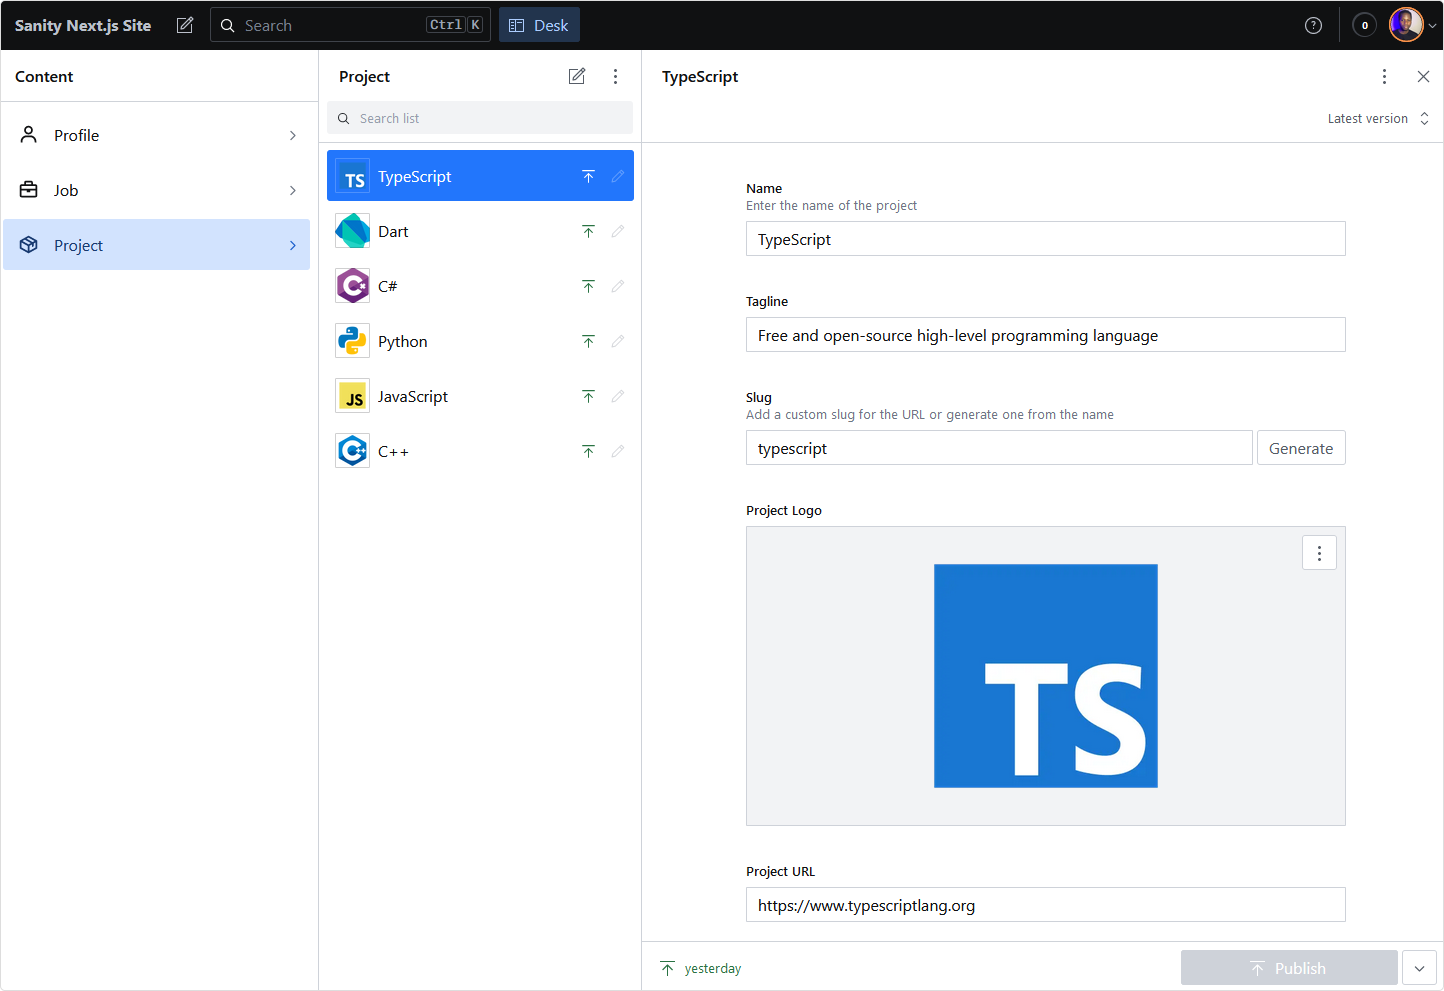1444x991 pixels.
Task: Open the C++ project row
Action: point(480,451)
